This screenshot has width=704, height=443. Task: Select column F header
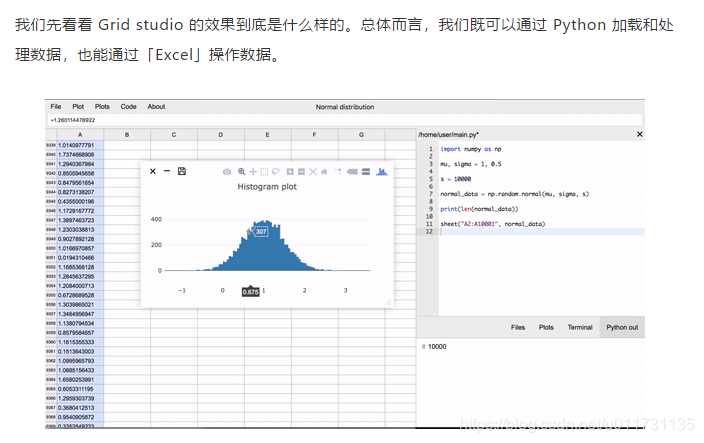pyautogui.click(x=314, y=135)
